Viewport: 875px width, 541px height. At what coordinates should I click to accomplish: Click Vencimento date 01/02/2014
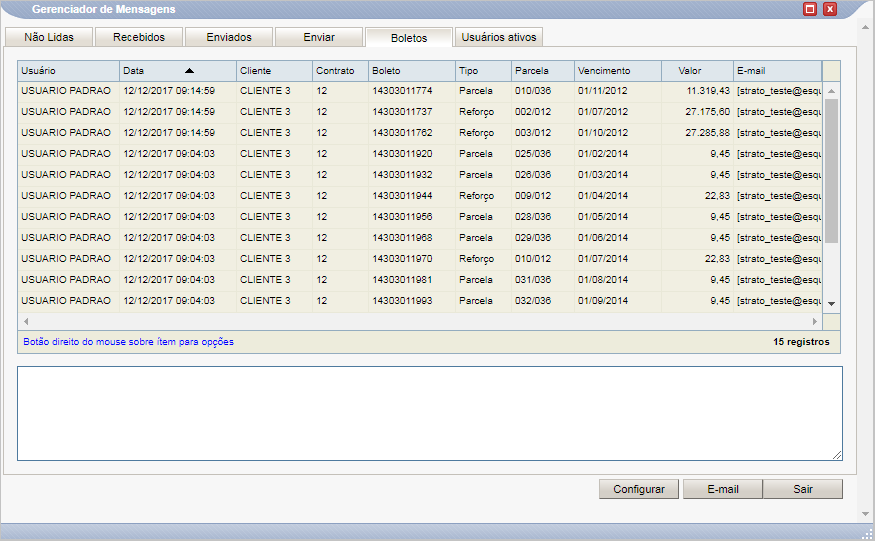coord(603,154)
